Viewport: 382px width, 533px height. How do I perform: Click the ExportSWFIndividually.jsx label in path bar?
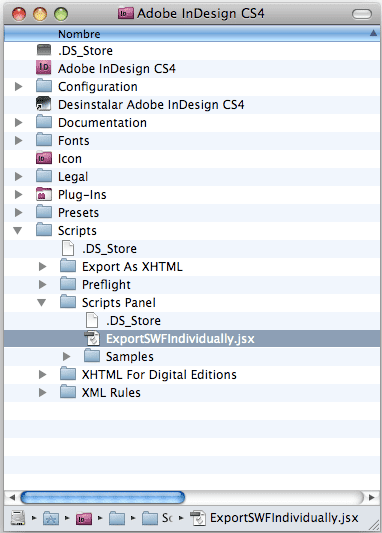coord(284,518)
